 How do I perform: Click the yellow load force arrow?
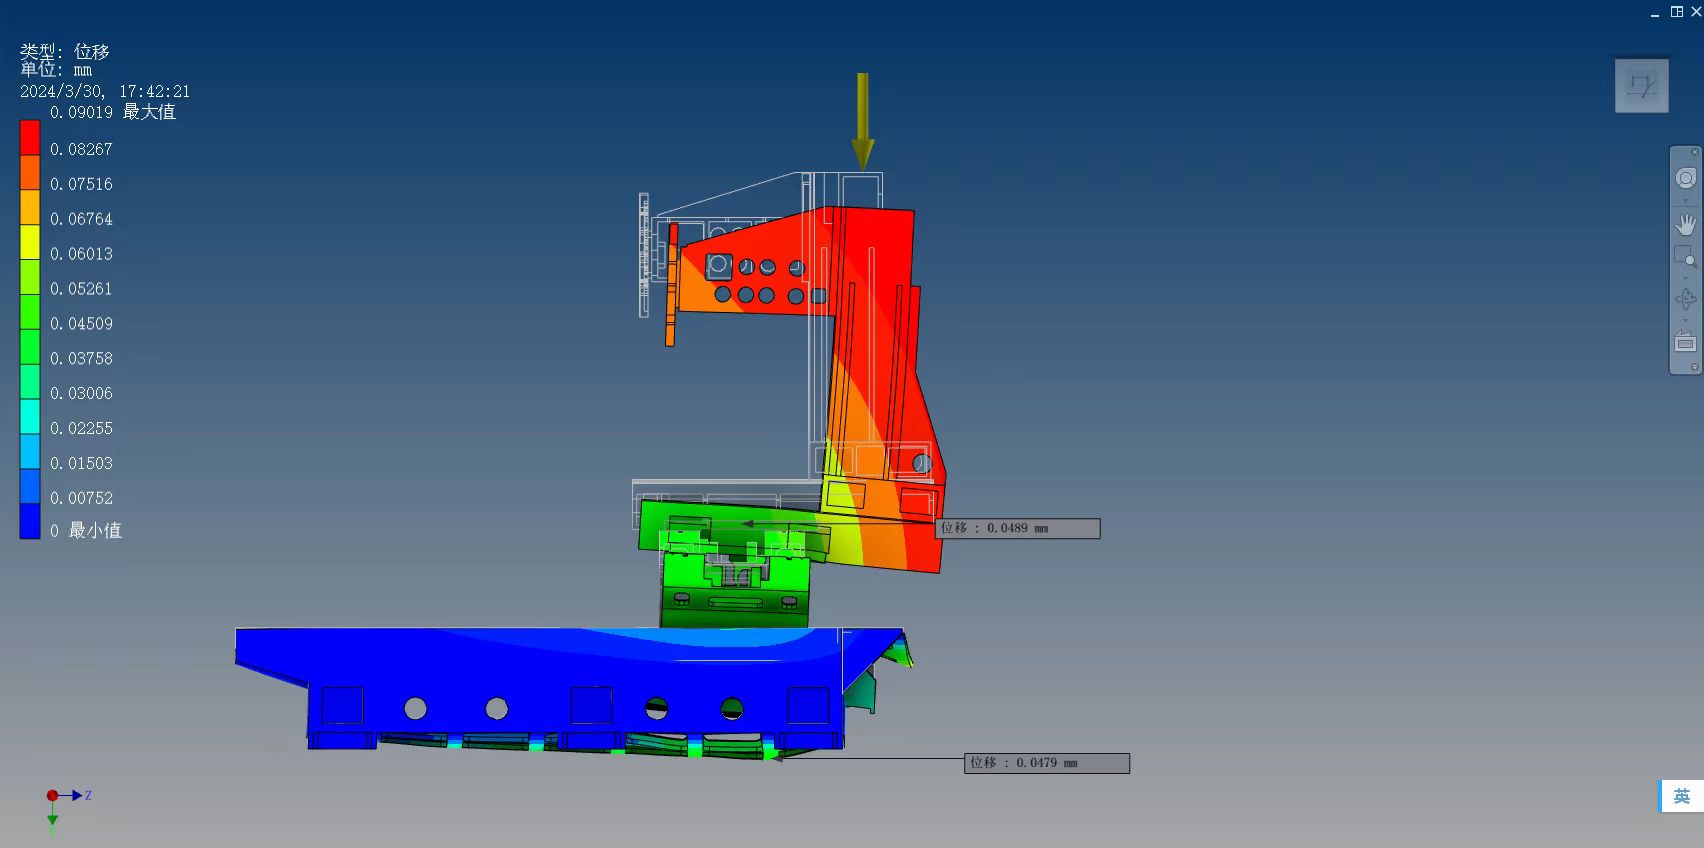pyautogui.click(x=862, y=120)
